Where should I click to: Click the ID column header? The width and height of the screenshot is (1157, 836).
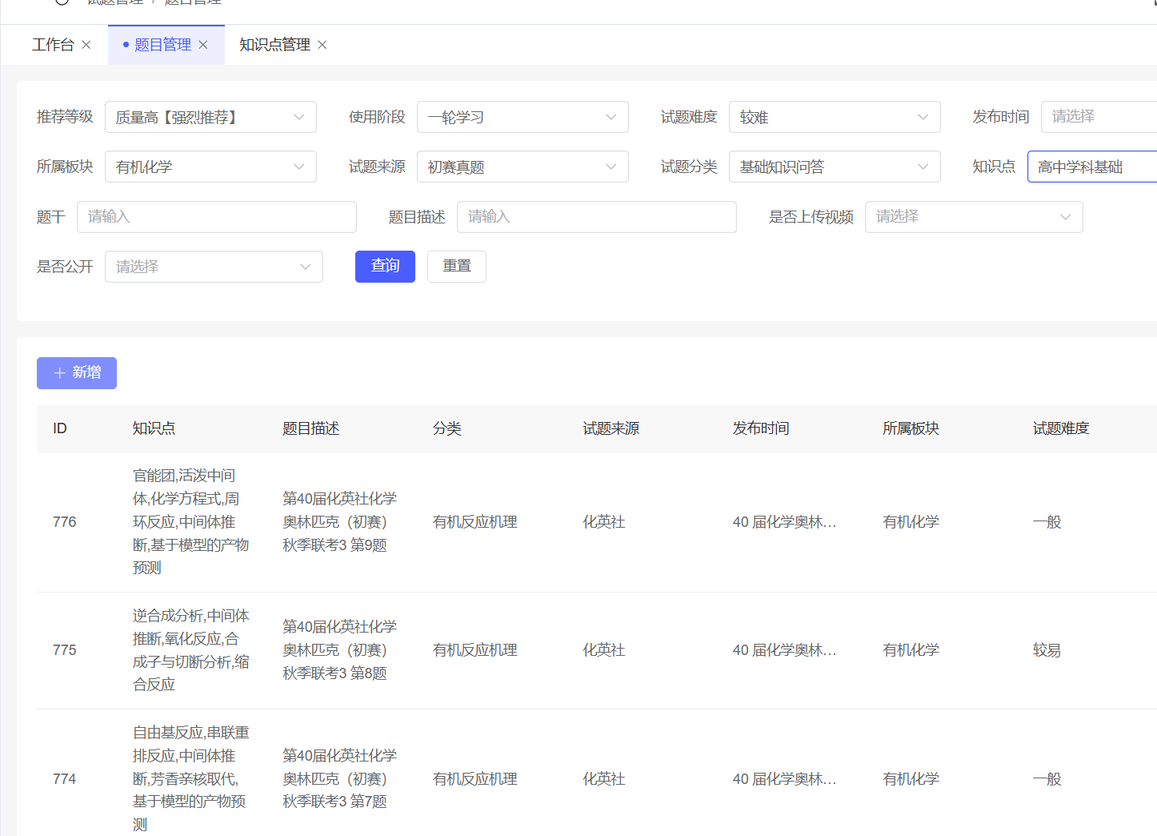(60, 429)
